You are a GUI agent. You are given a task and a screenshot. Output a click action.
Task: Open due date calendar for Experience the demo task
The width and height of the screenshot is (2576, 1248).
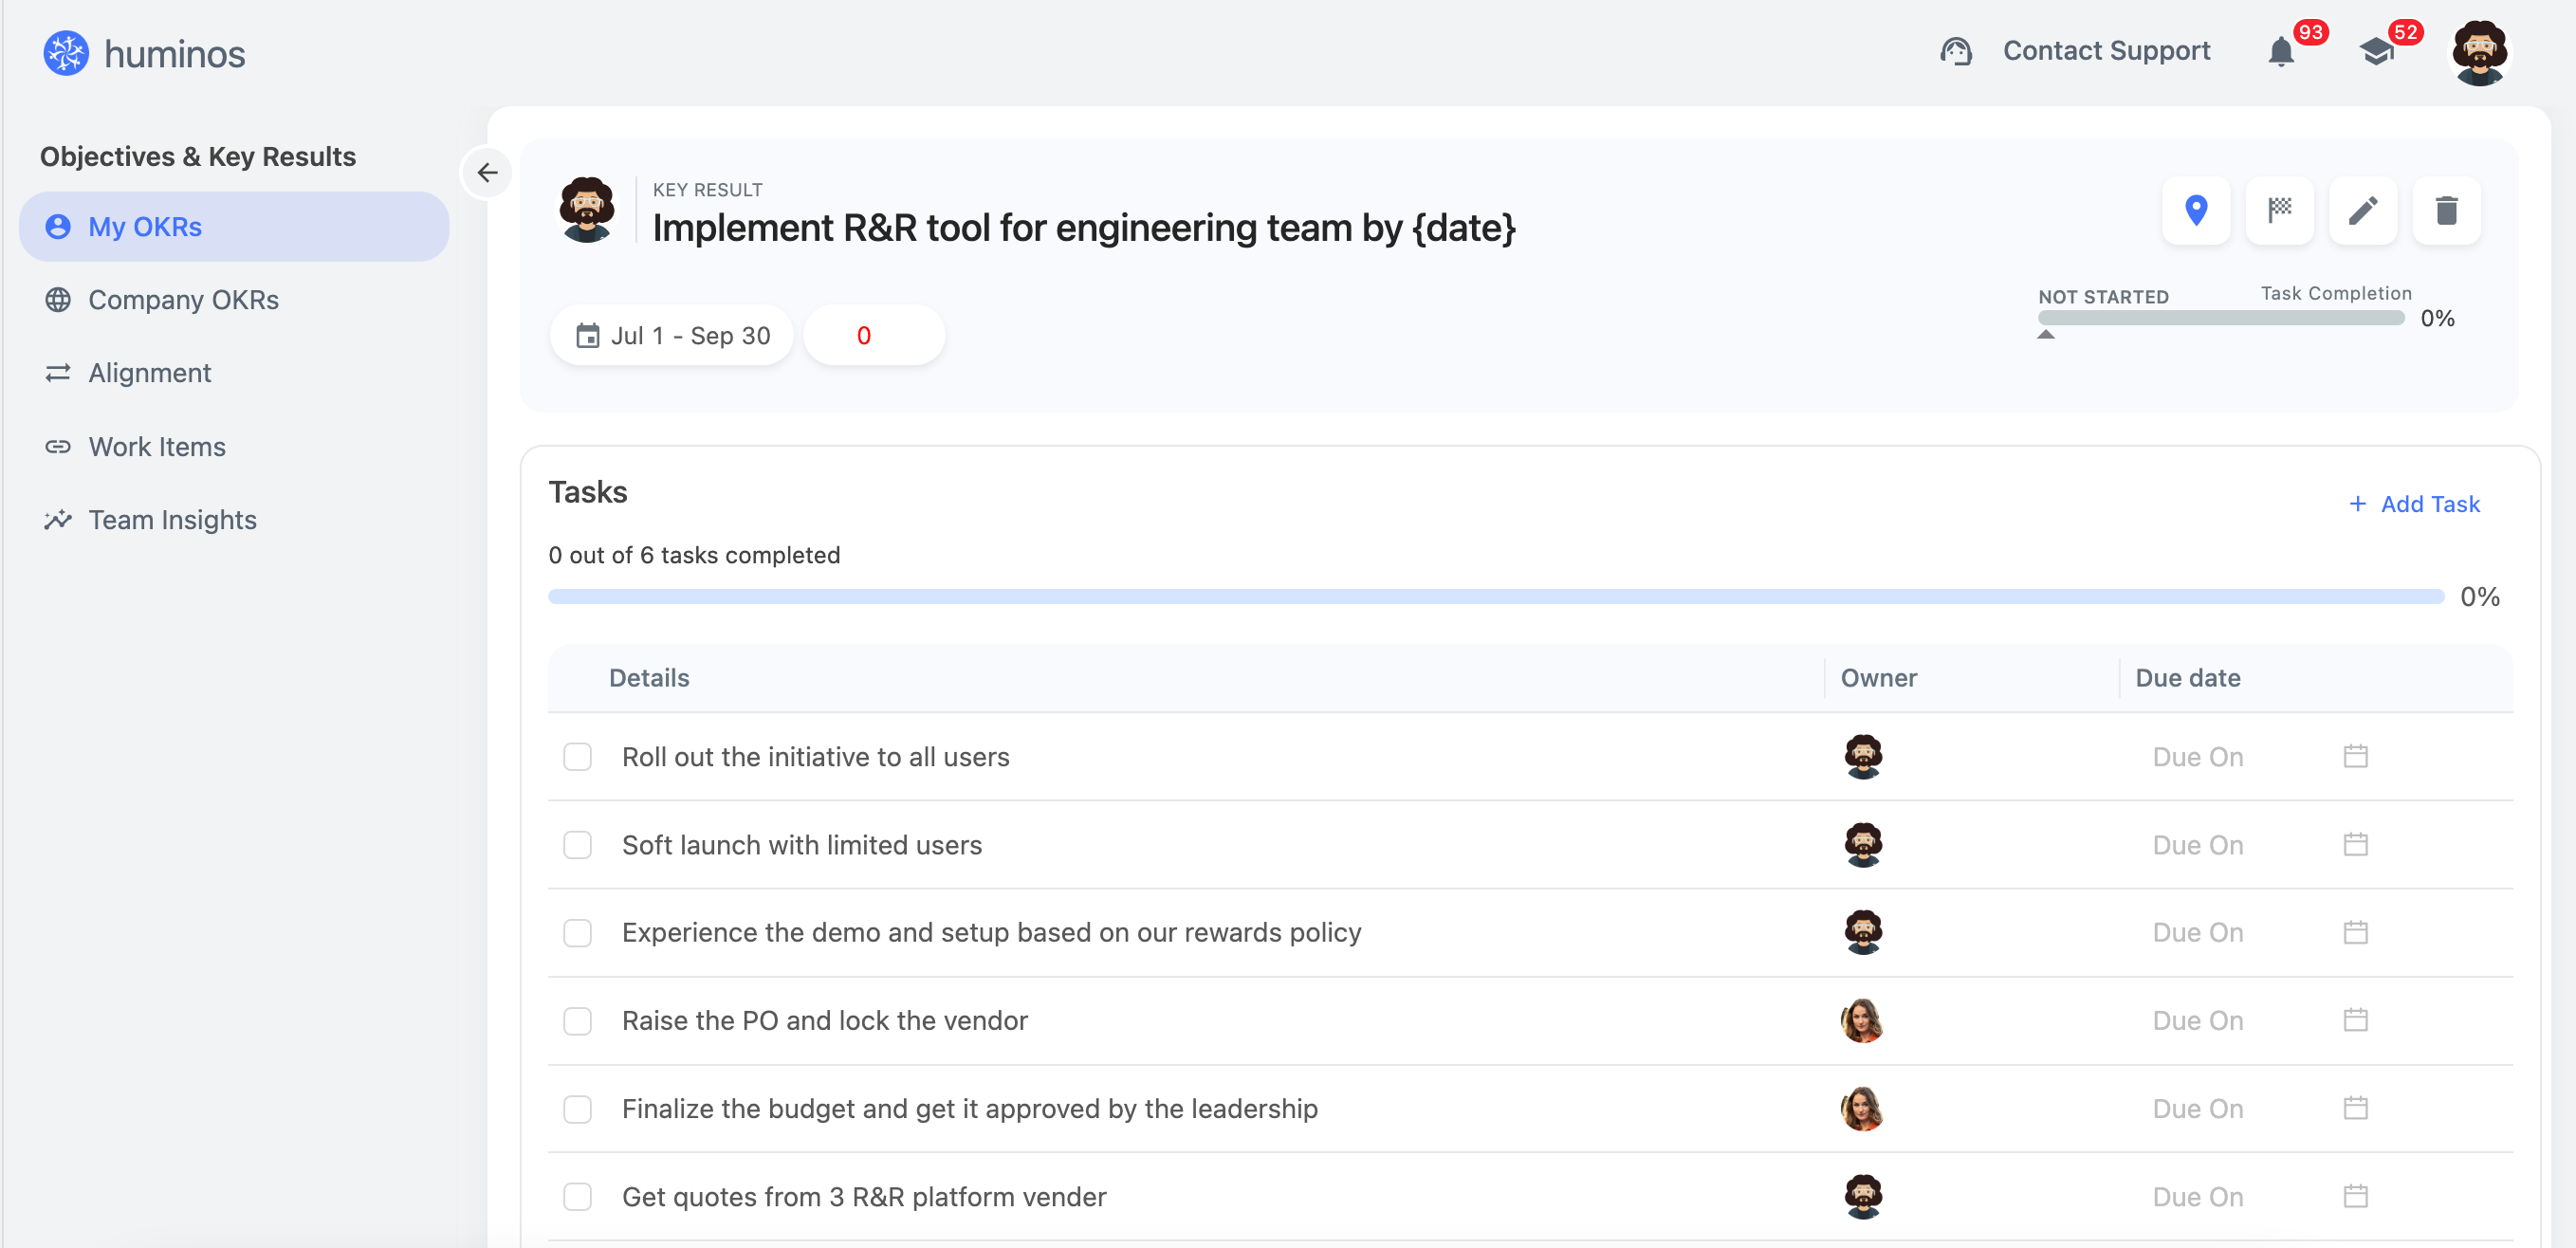pos(2356,932)
